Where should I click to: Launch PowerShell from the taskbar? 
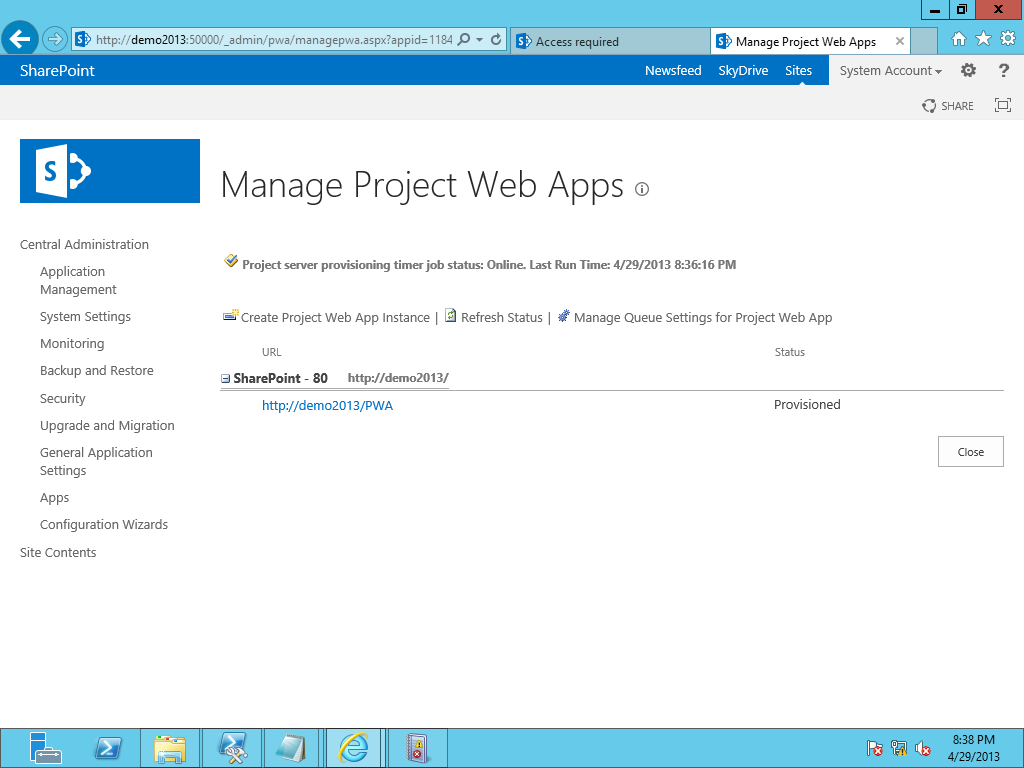point(108,748)
